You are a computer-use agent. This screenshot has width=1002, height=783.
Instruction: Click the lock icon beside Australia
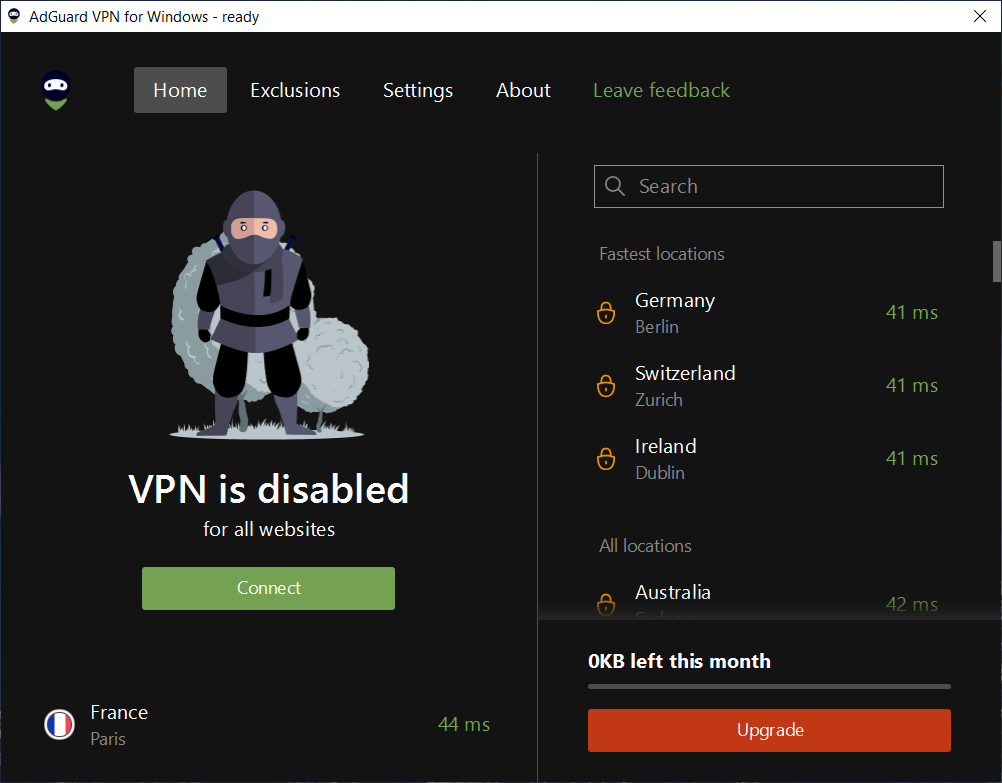coord(606,604)
